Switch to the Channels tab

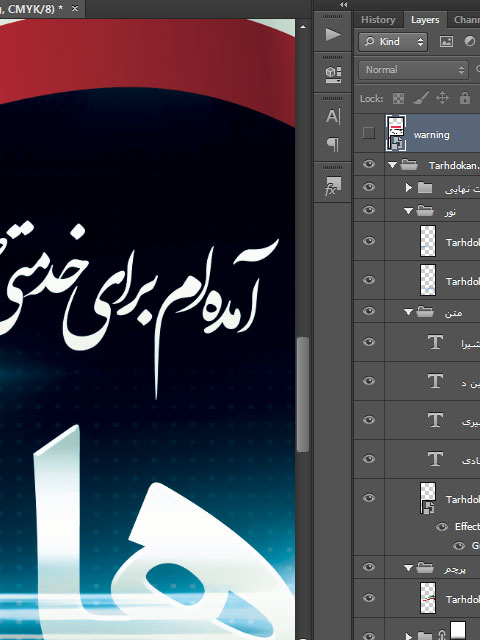[467, 20]
